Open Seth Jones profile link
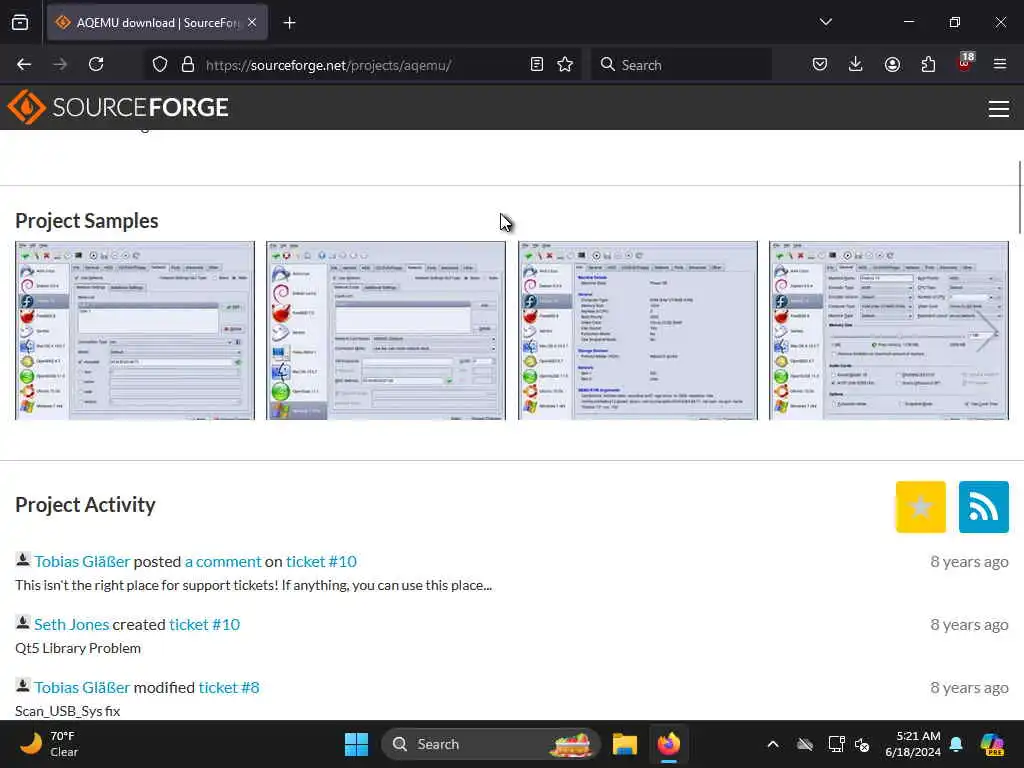The image size is (1024, 768). (x=72, y=624)
